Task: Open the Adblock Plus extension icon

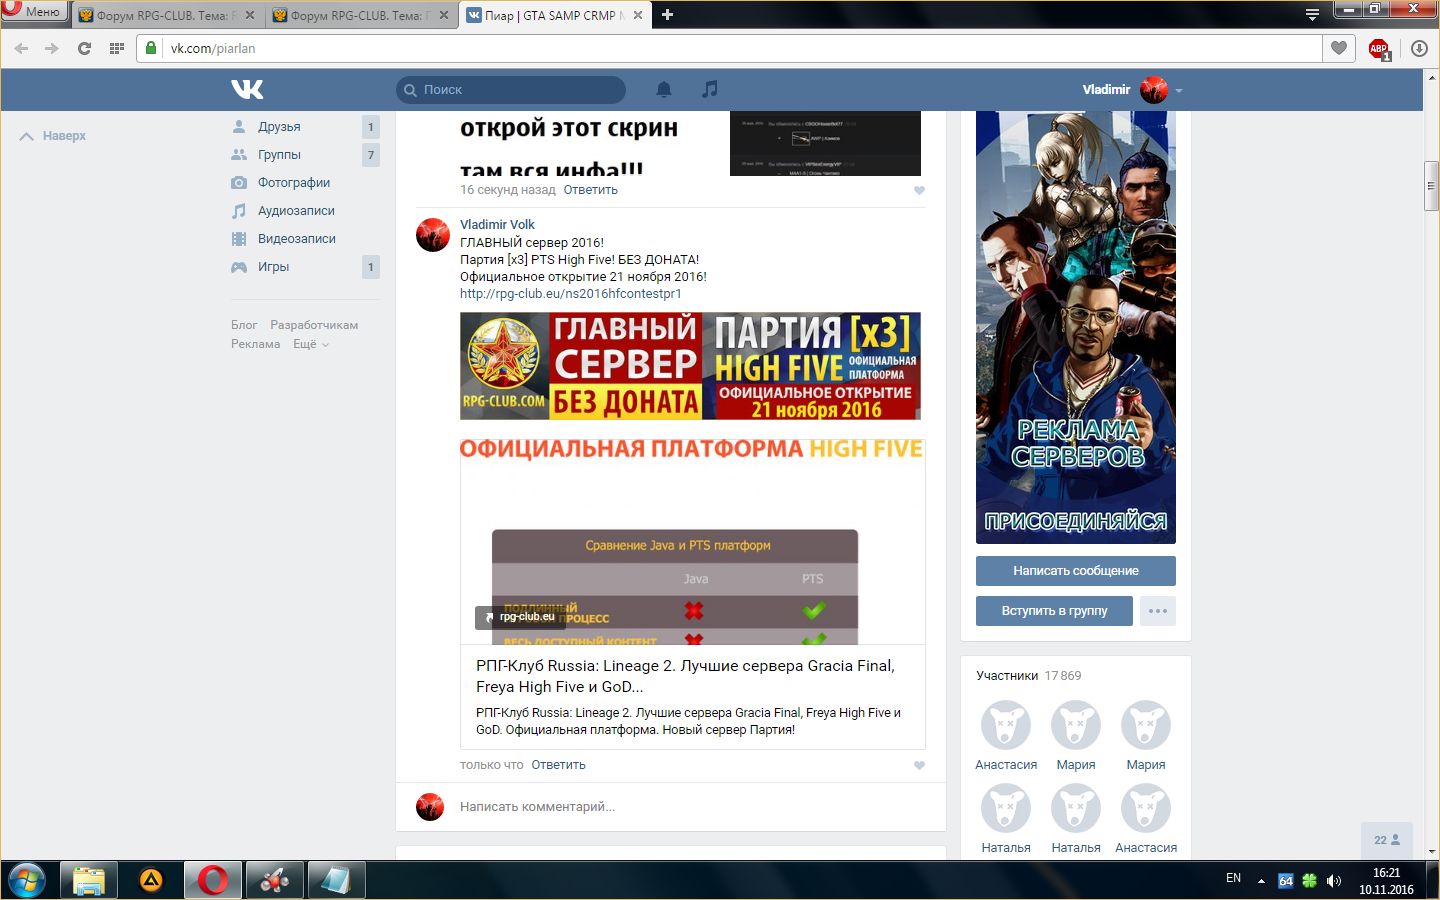Action: pyautogui.click(x=1379, y=48)
